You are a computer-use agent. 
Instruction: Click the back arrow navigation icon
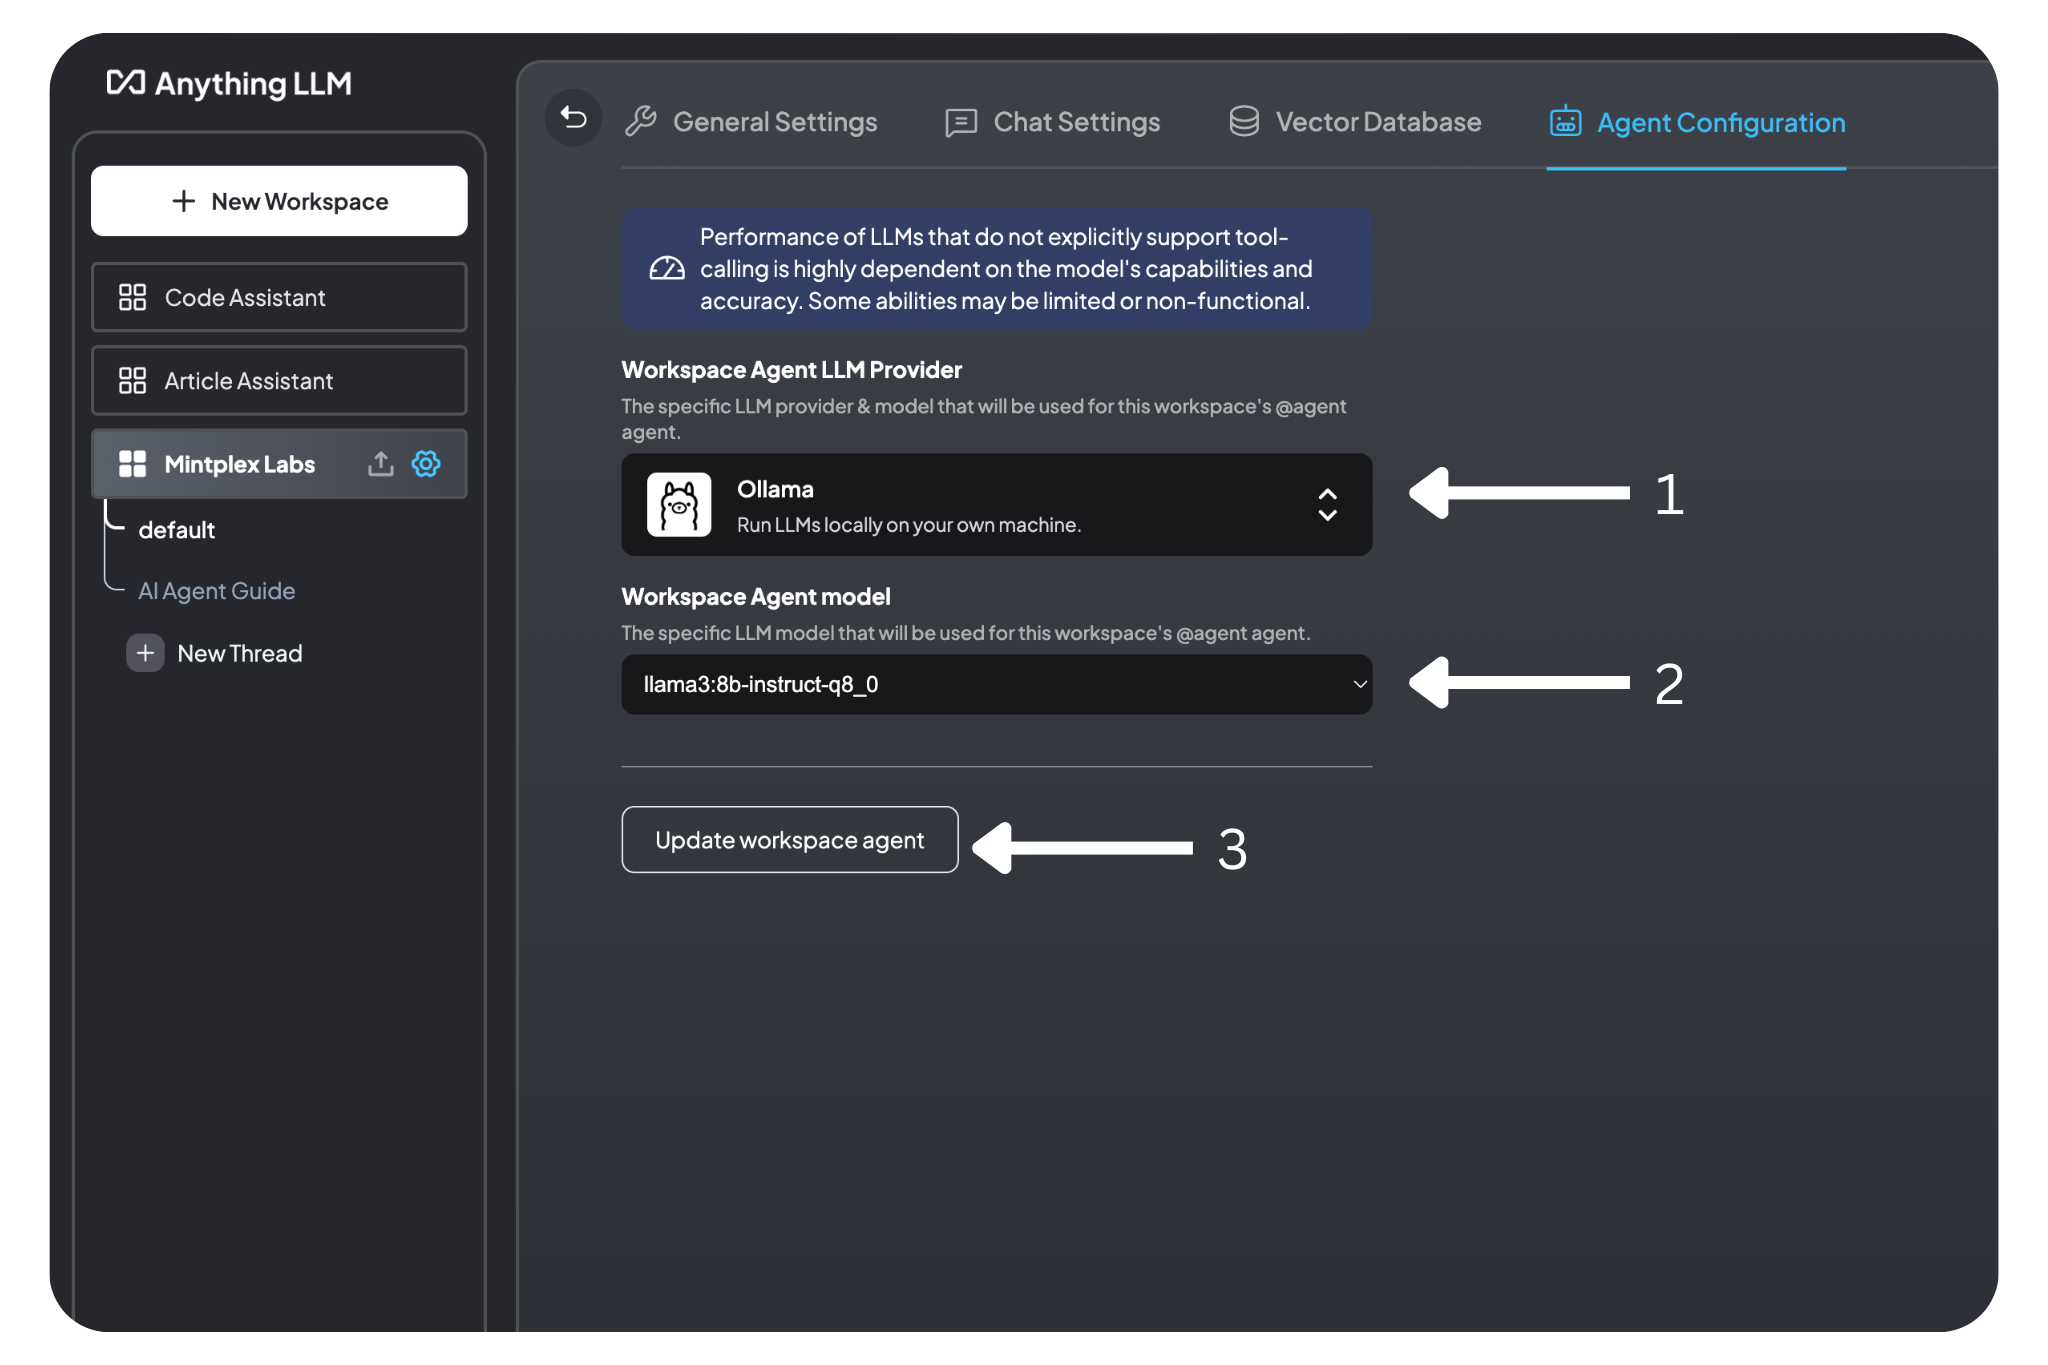pyautogui.click(x=573, y=120)
